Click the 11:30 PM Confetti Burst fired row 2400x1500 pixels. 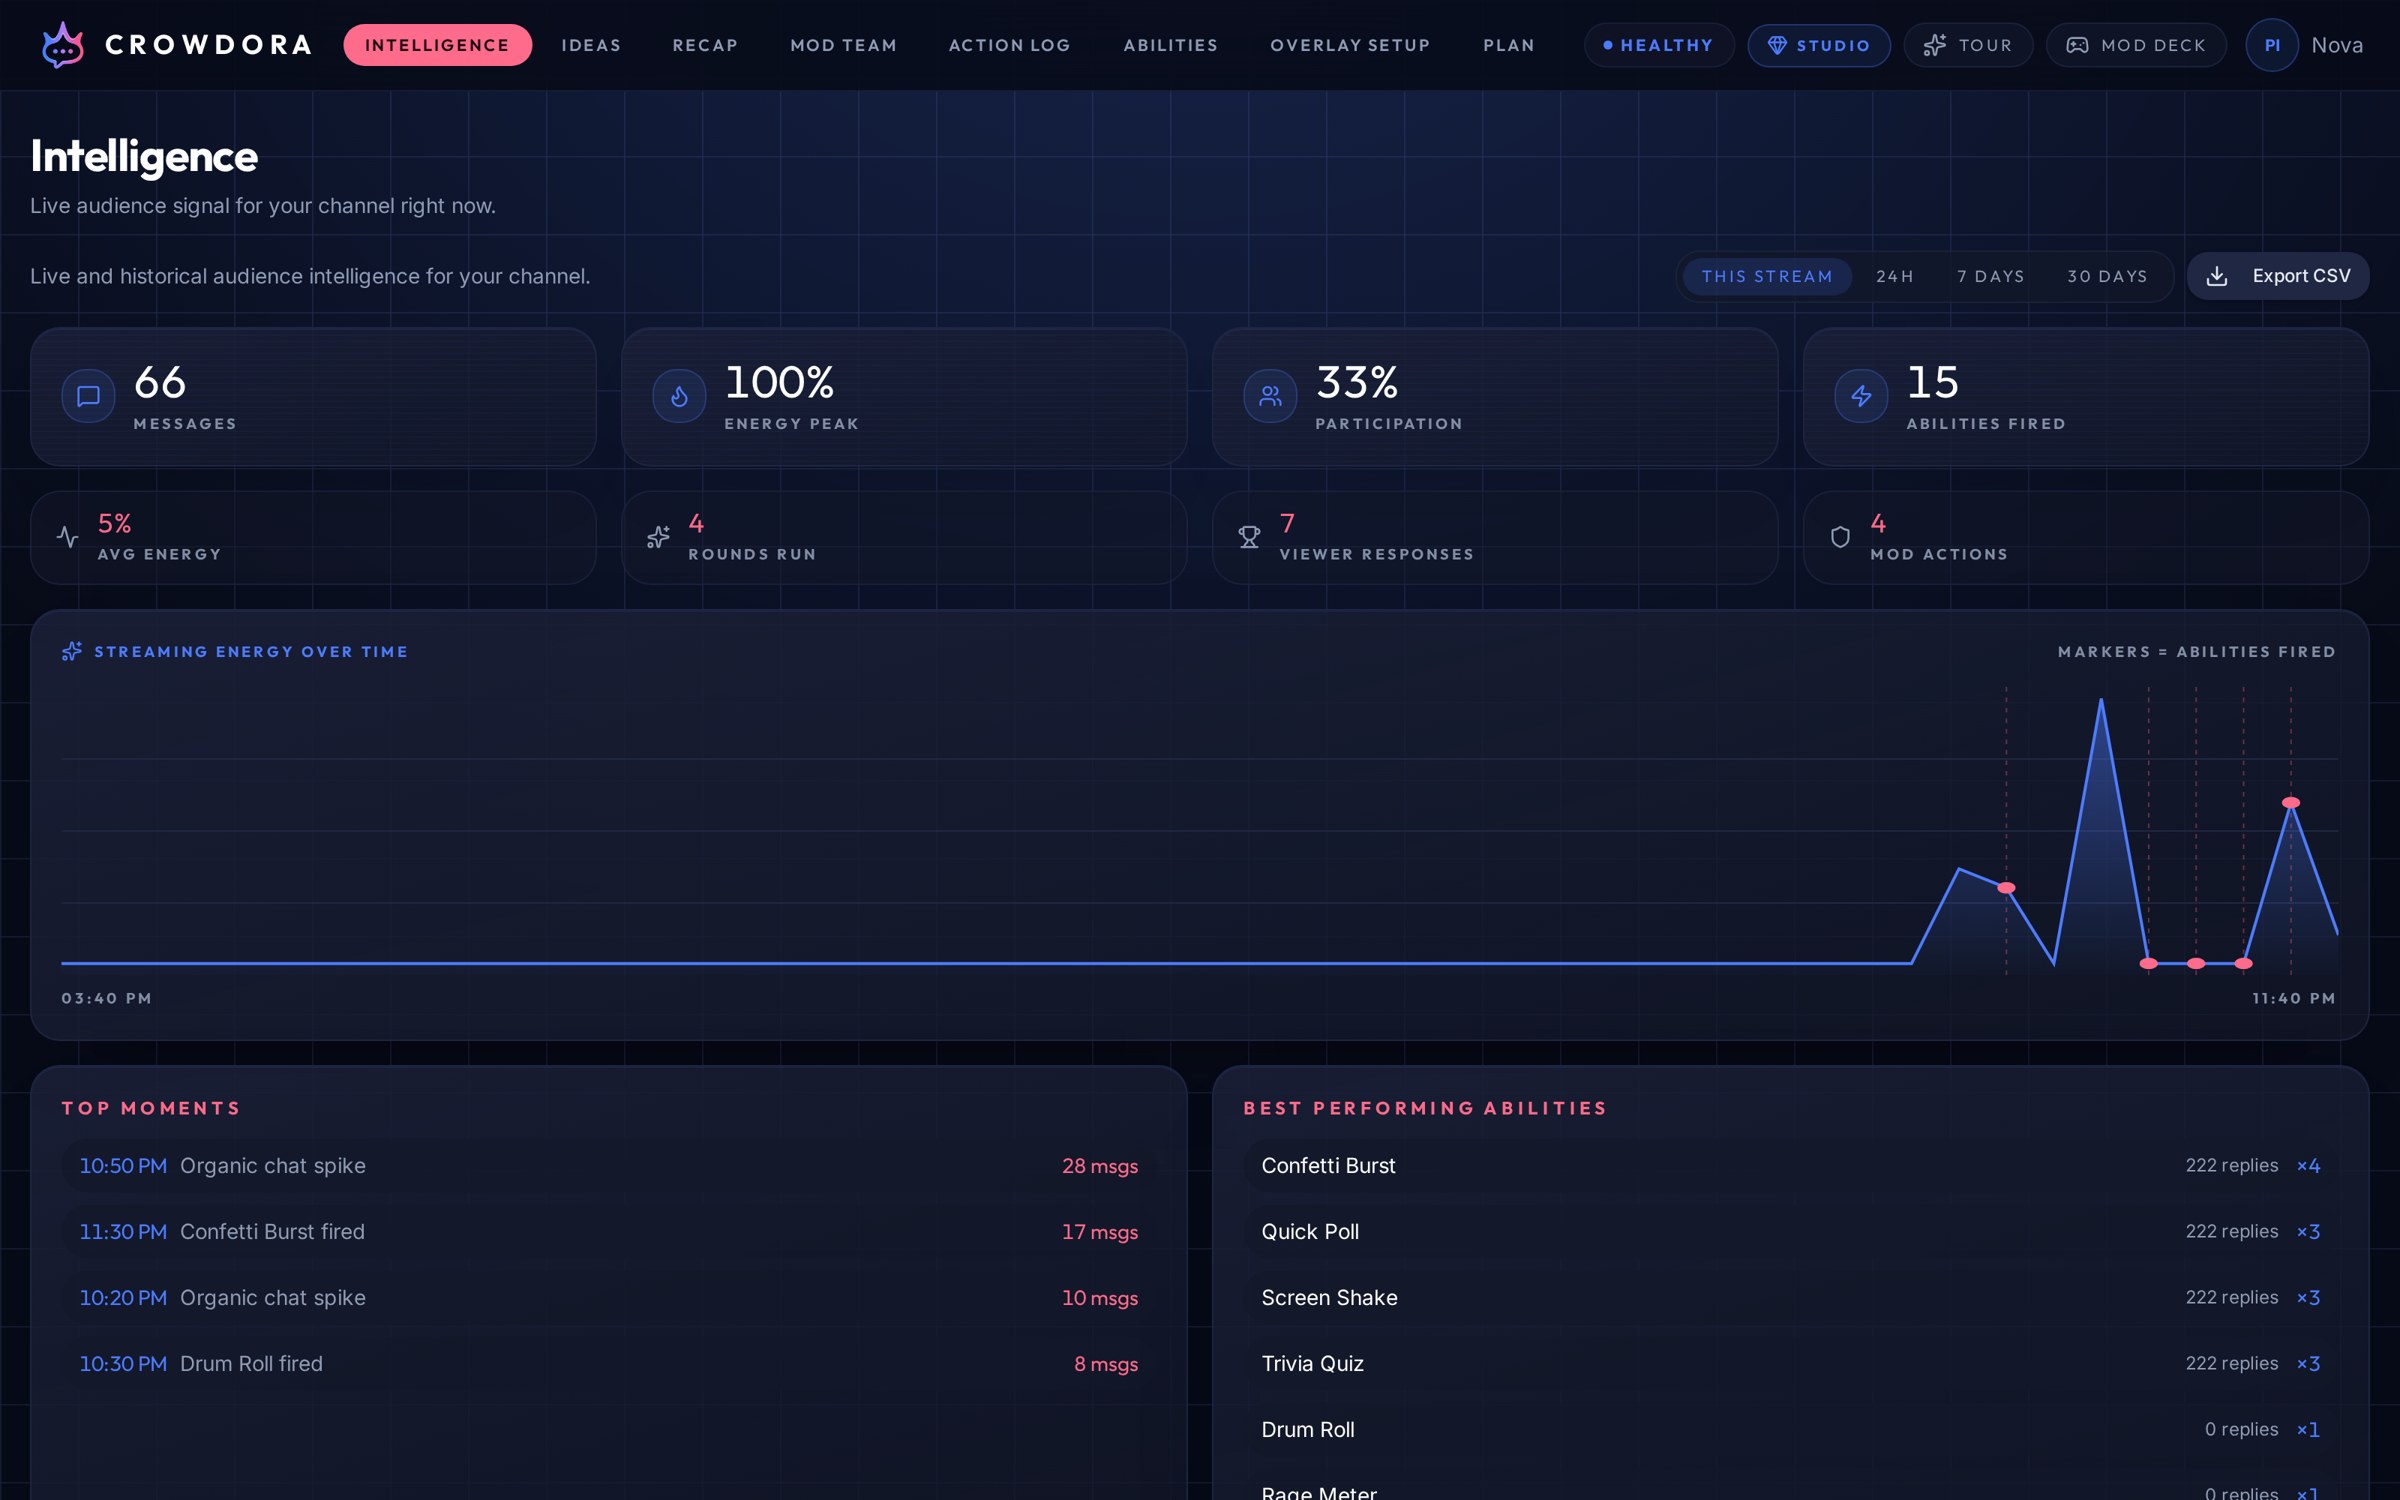tap(609, 1232)
